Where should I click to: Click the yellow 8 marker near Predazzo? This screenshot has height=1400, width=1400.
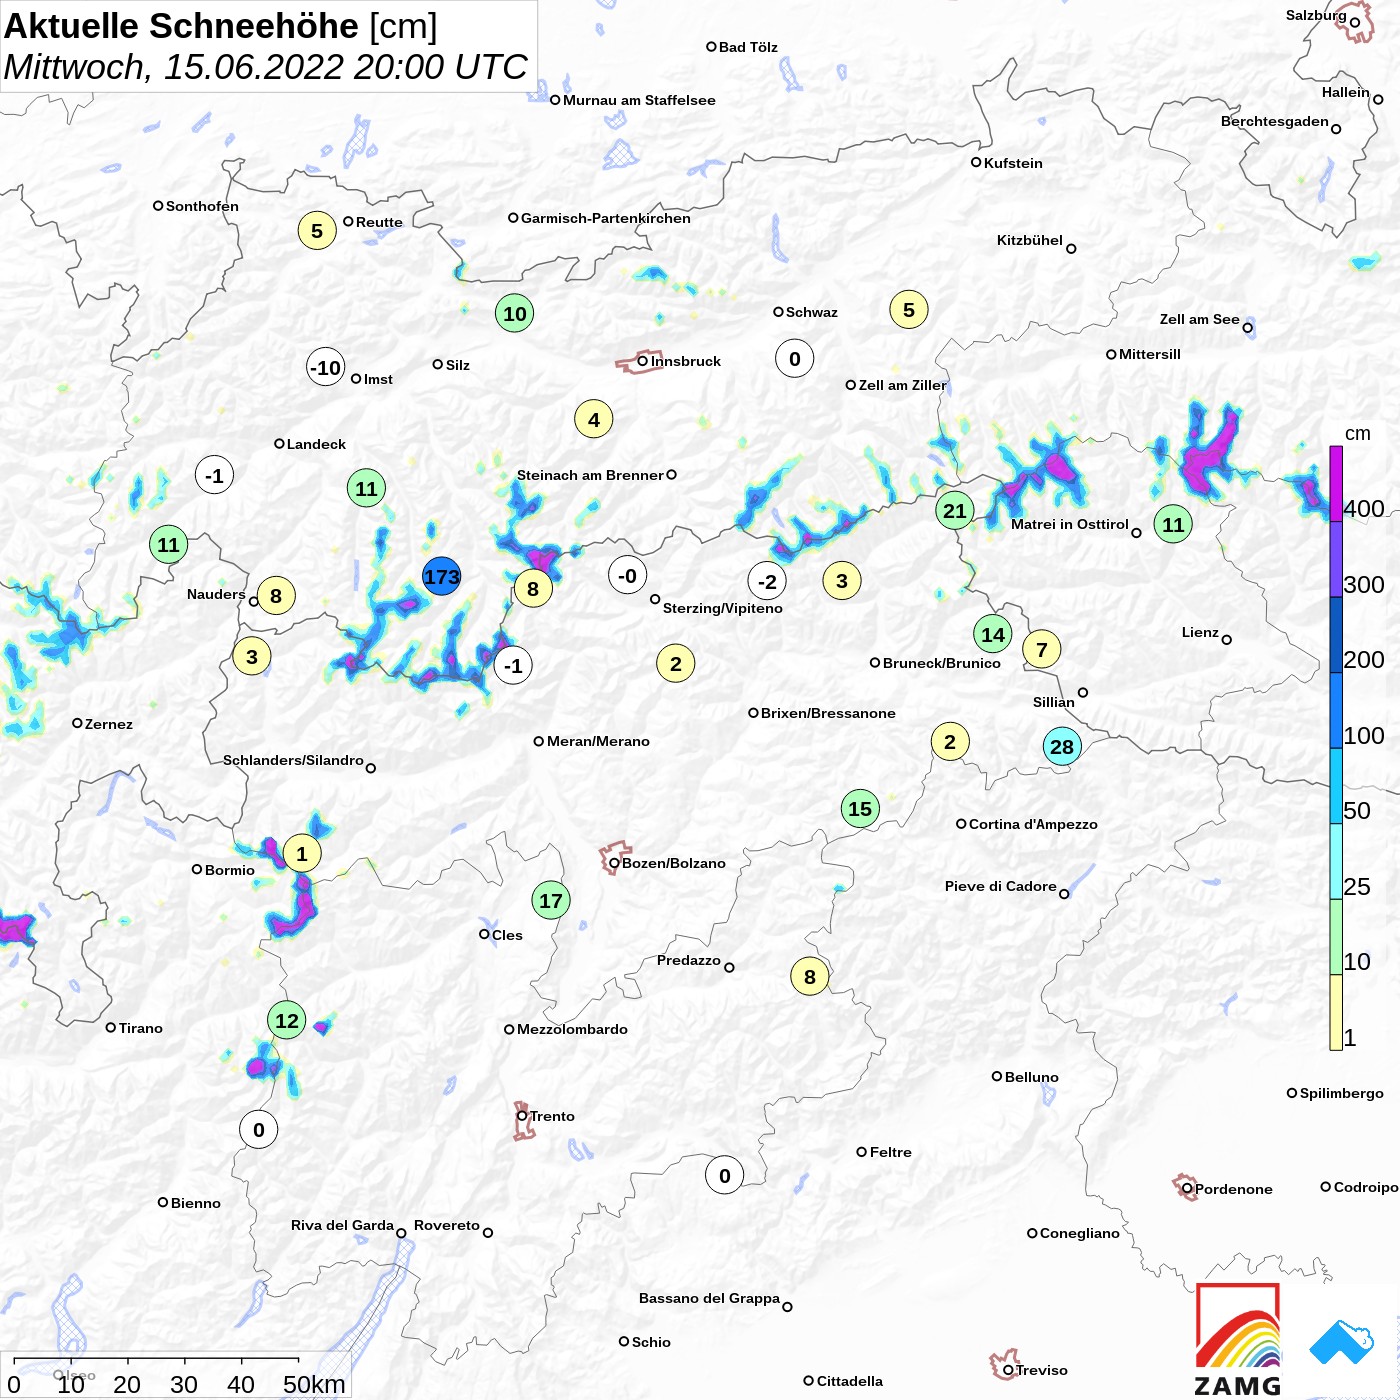810,976
